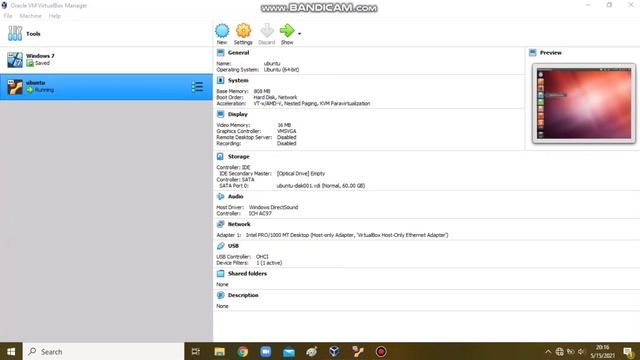The image size is (640, 360).
Task: Open the Machine menu
Action: [31, 16]
